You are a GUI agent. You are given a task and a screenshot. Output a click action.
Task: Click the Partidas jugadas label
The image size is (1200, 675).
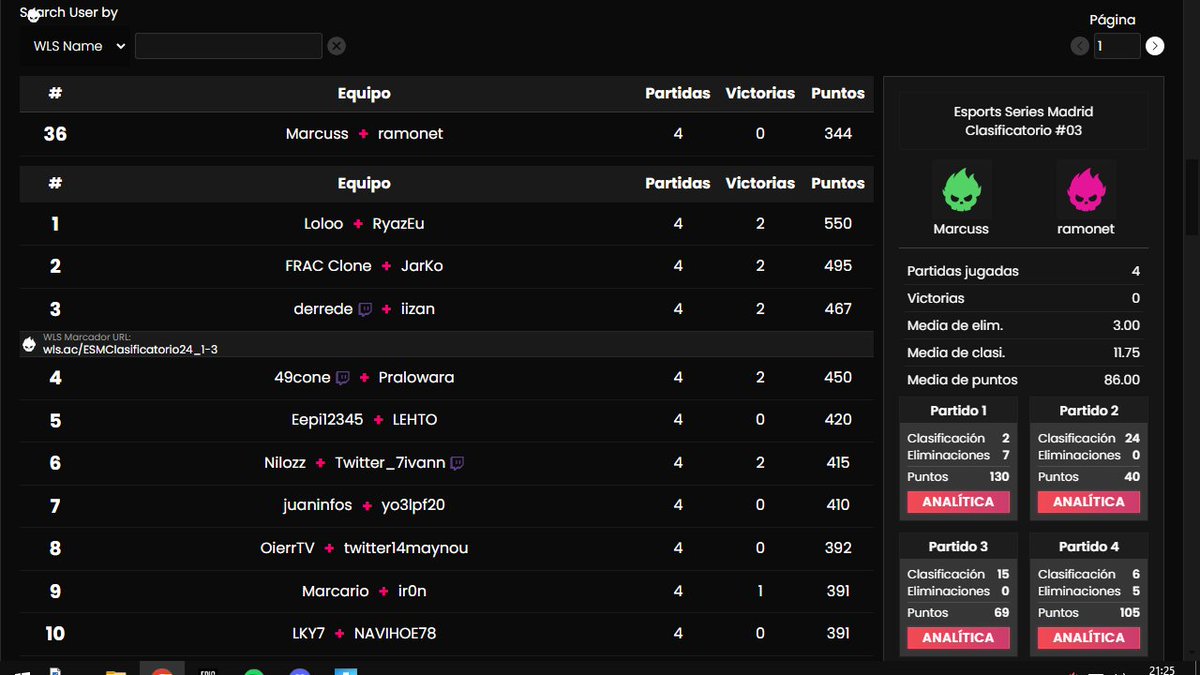[963, 272]
